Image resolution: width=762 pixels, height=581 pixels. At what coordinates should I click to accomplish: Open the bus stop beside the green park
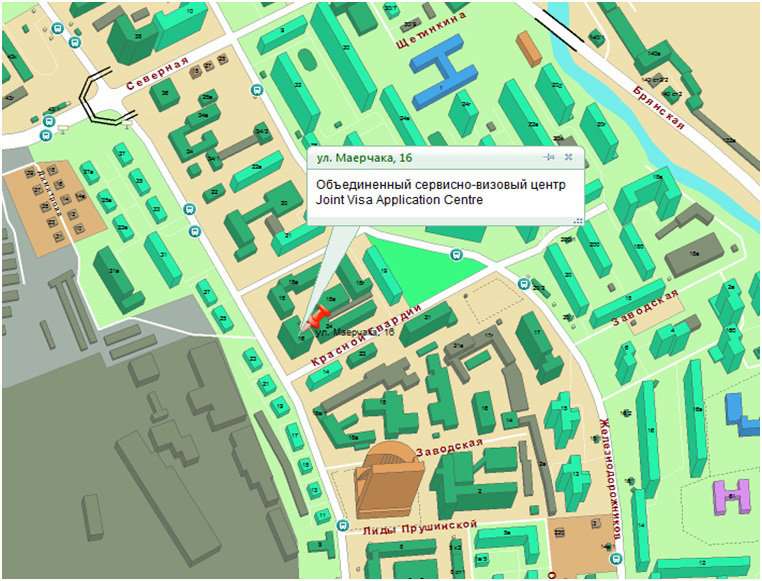(456, 254)
